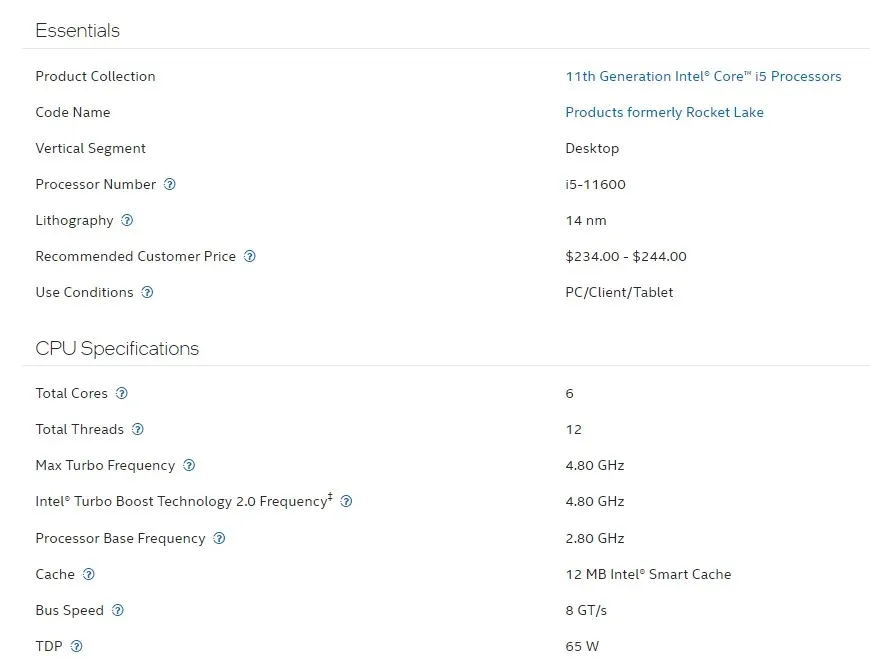Click help icon next to Processor Number
The image size is (870, 669).
[170, 184]
